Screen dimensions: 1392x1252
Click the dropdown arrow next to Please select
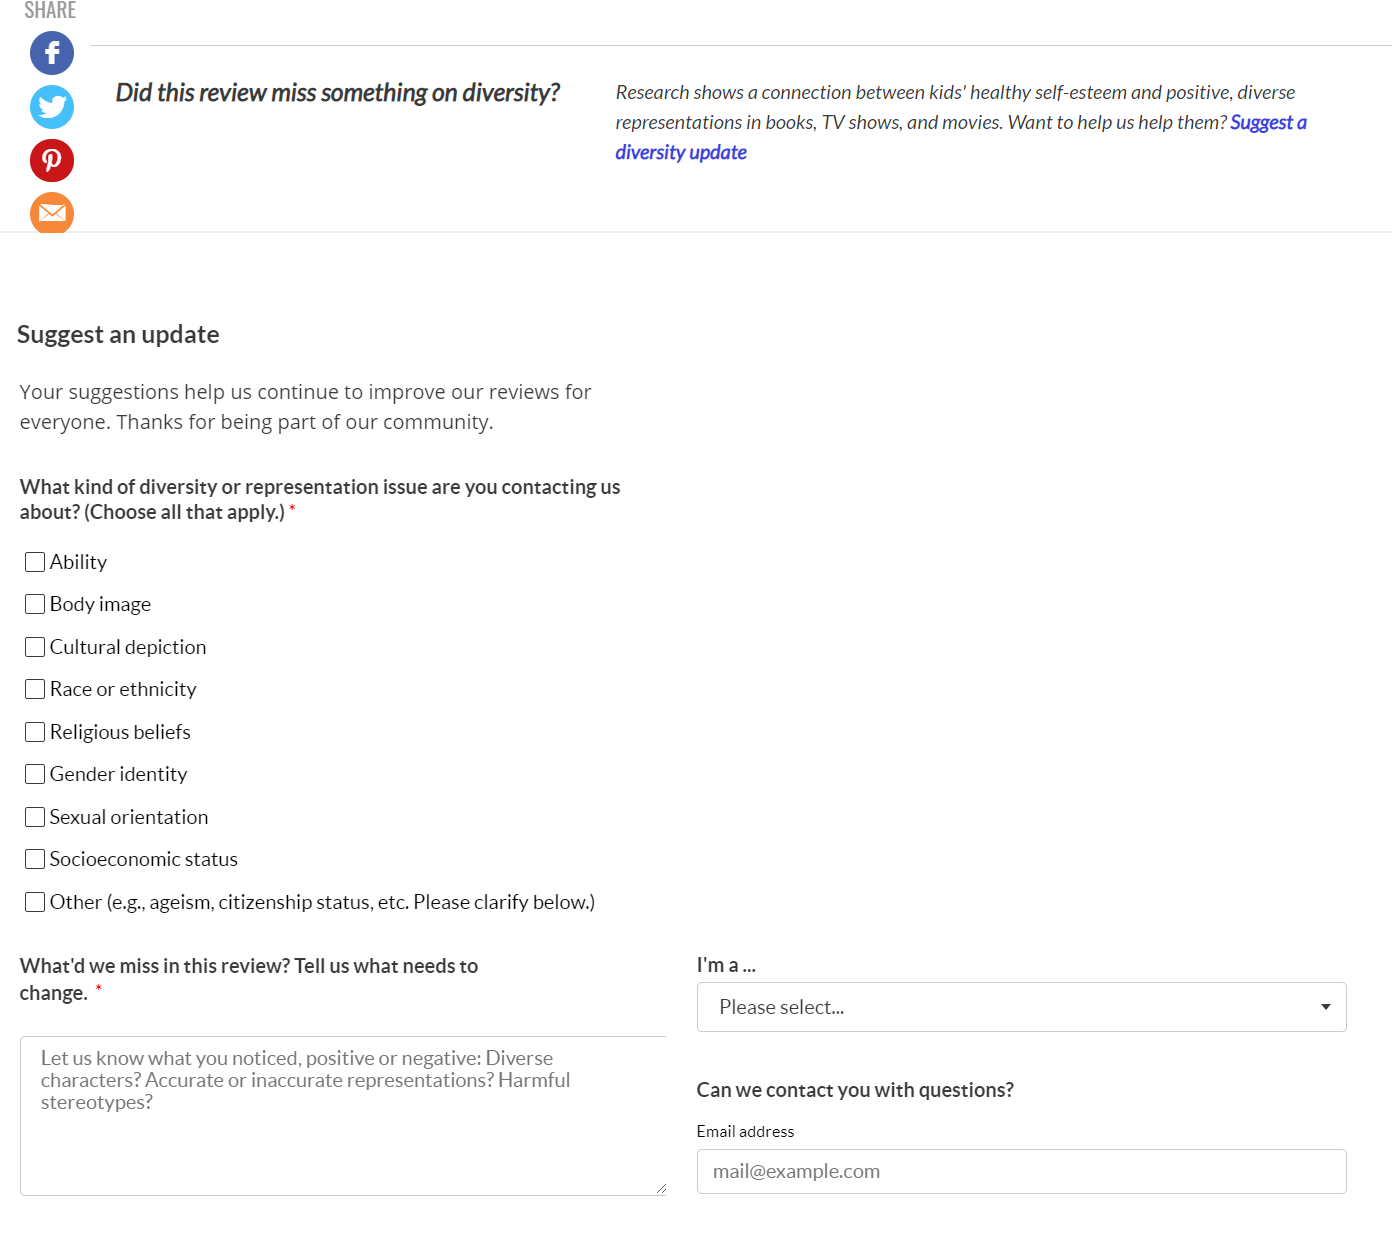pyautogui.click(x=1326, y=1007)
